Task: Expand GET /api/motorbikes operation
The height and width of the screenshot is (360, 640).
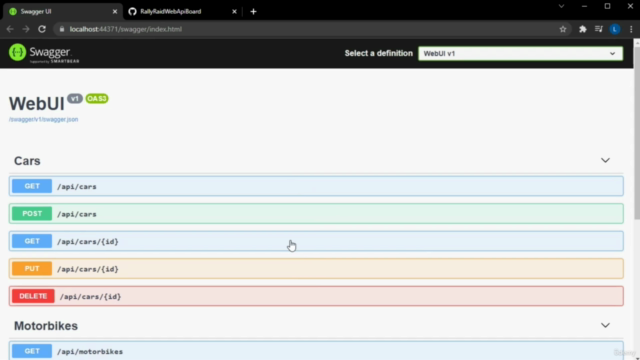Action: [x=316, y=351]
